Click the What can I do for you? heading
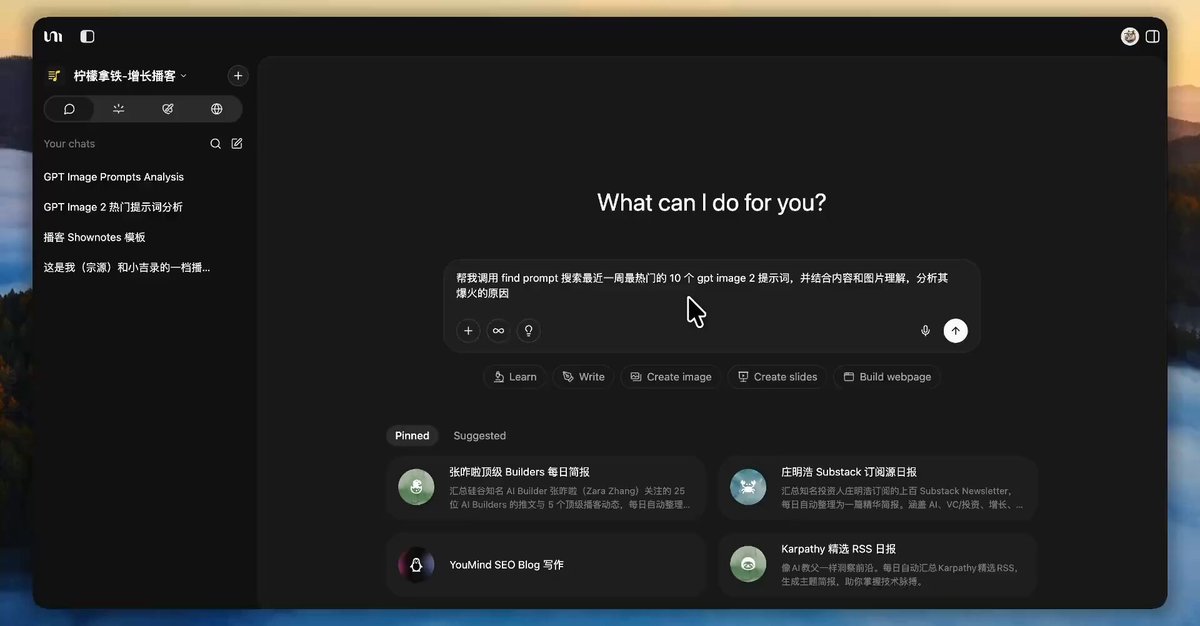 712,202
